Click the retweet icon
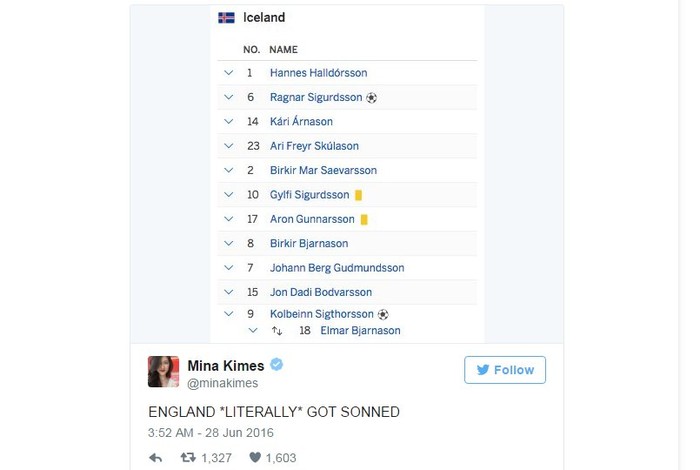The height and width of the screenshot is (470, 700). point(186,457)
